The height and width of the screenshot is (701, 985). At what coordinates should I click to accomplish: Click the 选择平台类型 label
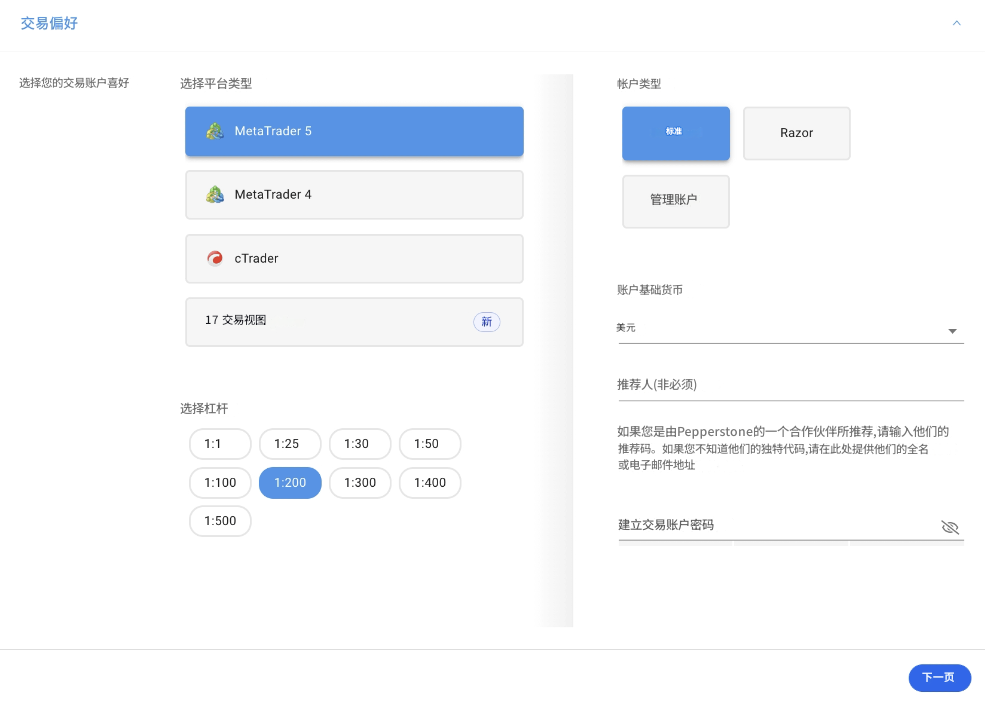tap(216, 84)
